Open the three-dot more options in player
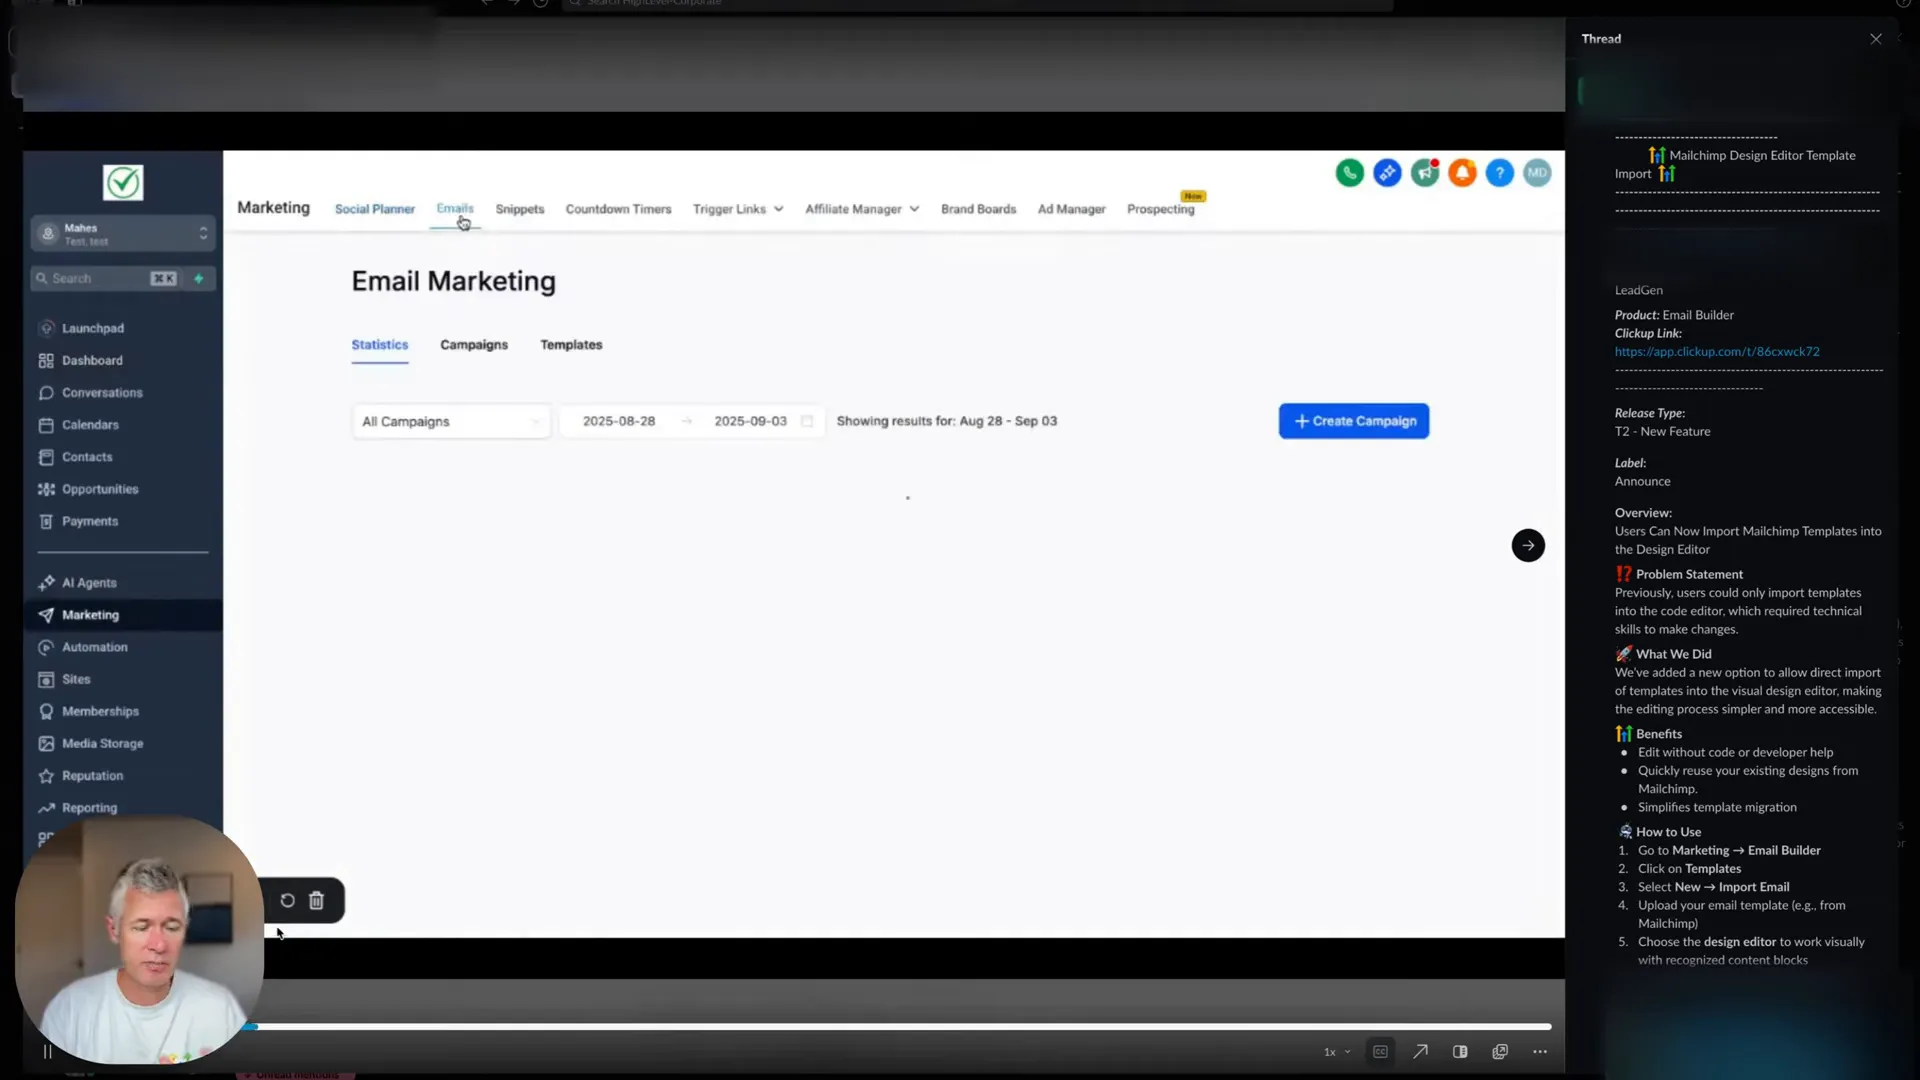This screenshot has width=1920, height=1080. 1540,1051
